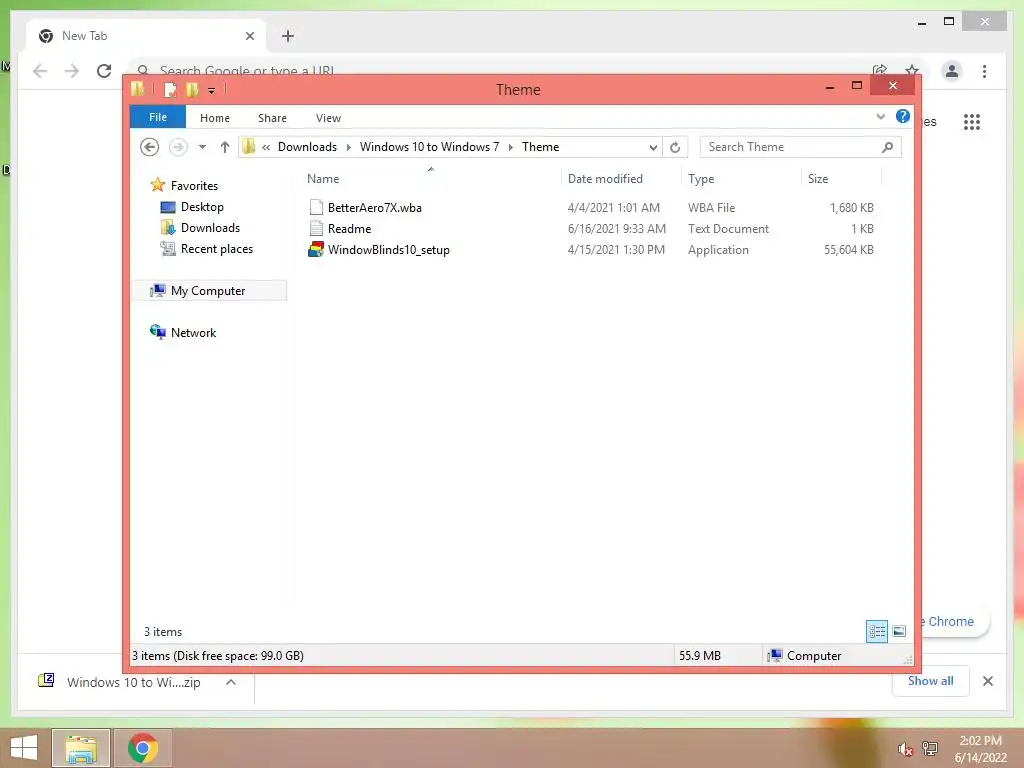Click the Downloads breadcrumb in address bar
The height and width of the screenshot is (768, 1024).
click(x=307, y=147)
